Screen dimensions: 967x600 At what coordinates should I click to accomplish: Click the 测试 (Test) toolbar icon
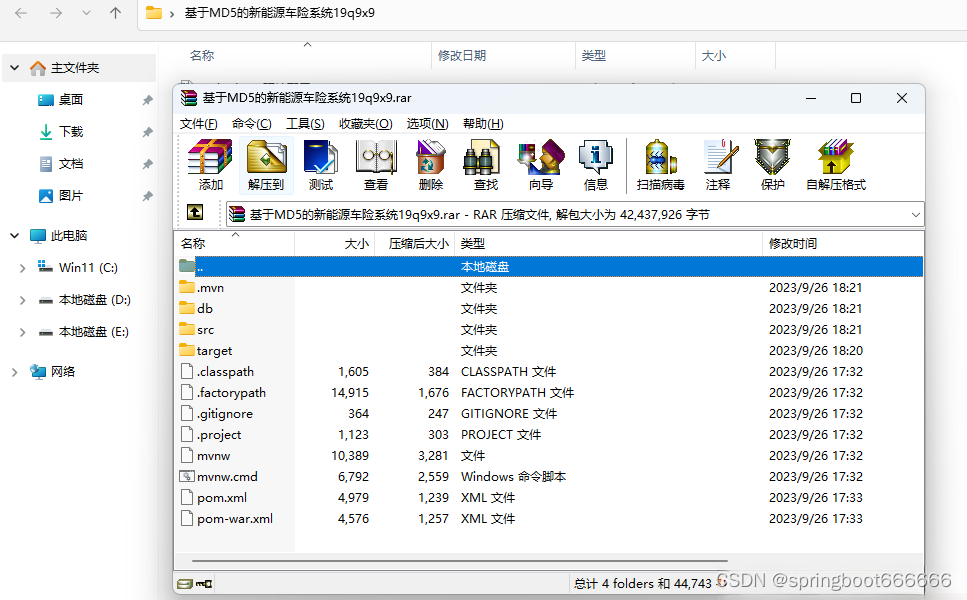coord(321,164)
